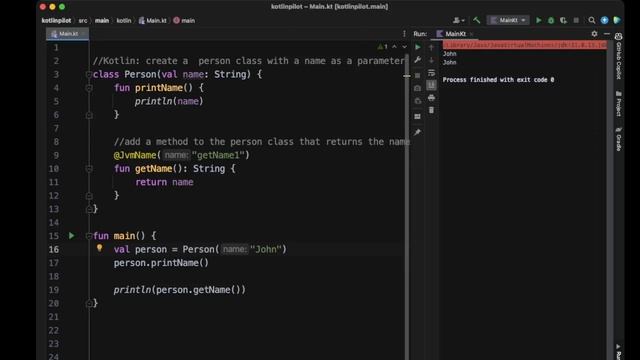The height and width of the screenshot is (360, 640).
Task: Click the warning indicator showing 1 problem
Action: tap(382, 47)
